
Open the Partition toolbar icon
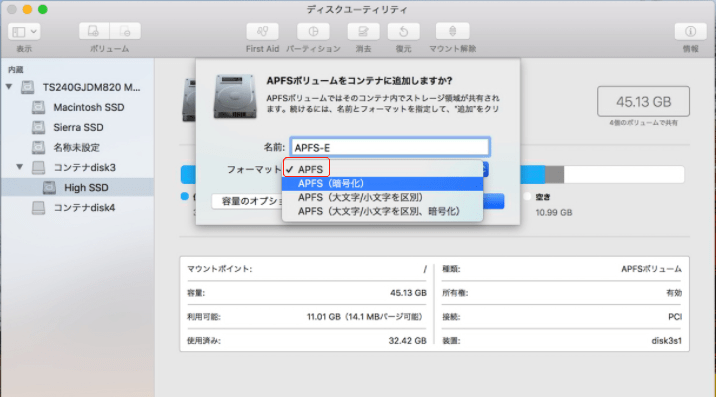pos(313,31)
